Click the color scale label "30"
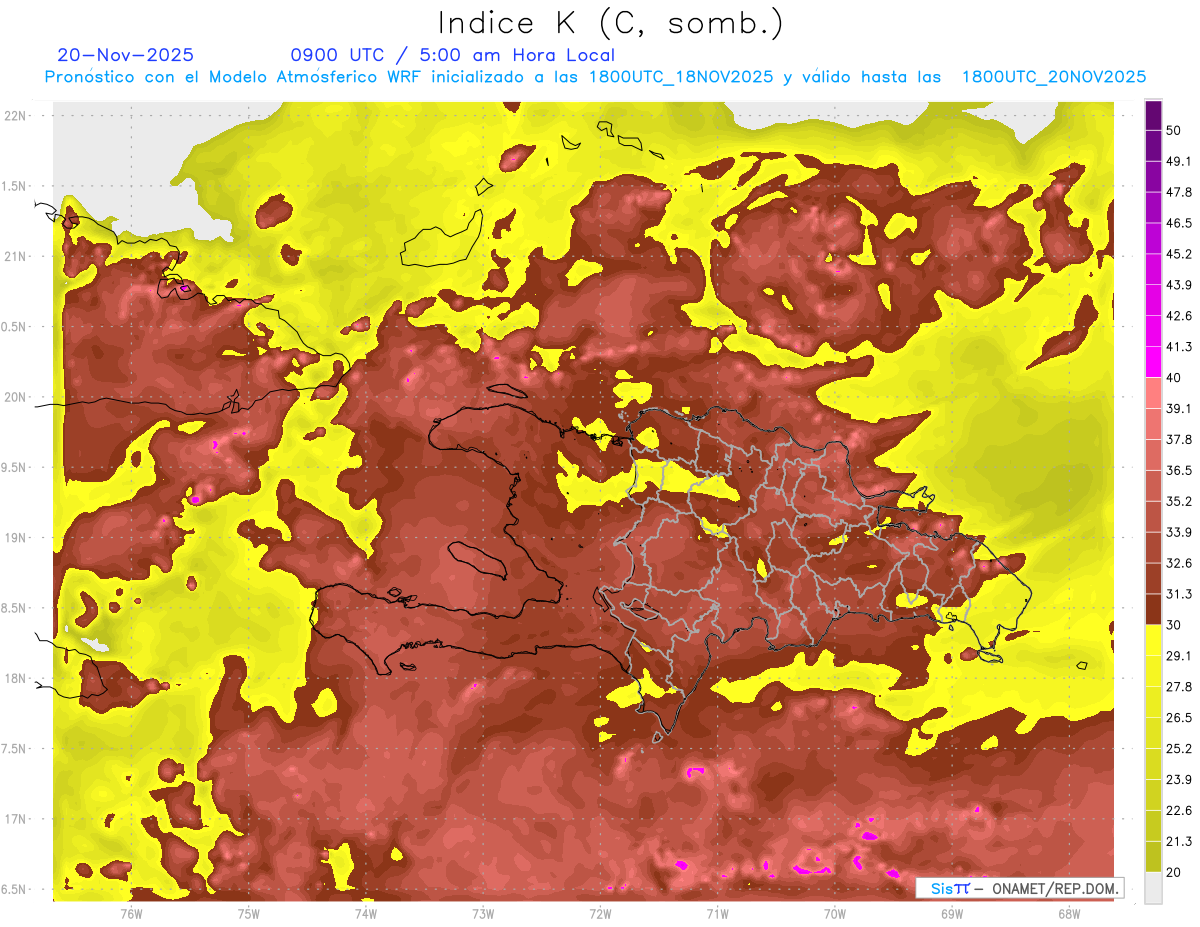The height and width of the screenshot is (927, 1200). point(1176,625)
